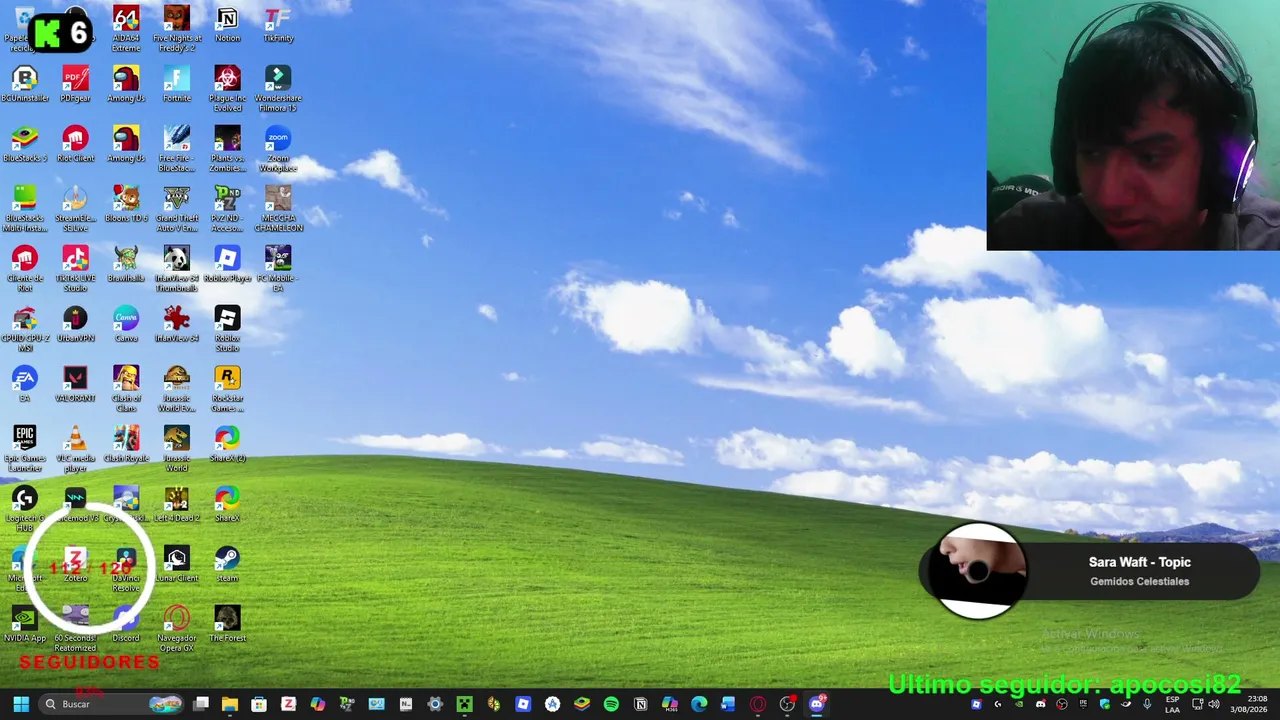This screenshot has width=1280, height=720.
Task: Open the StreamElements SE.Live shortcut
Action: pos(75,209)
